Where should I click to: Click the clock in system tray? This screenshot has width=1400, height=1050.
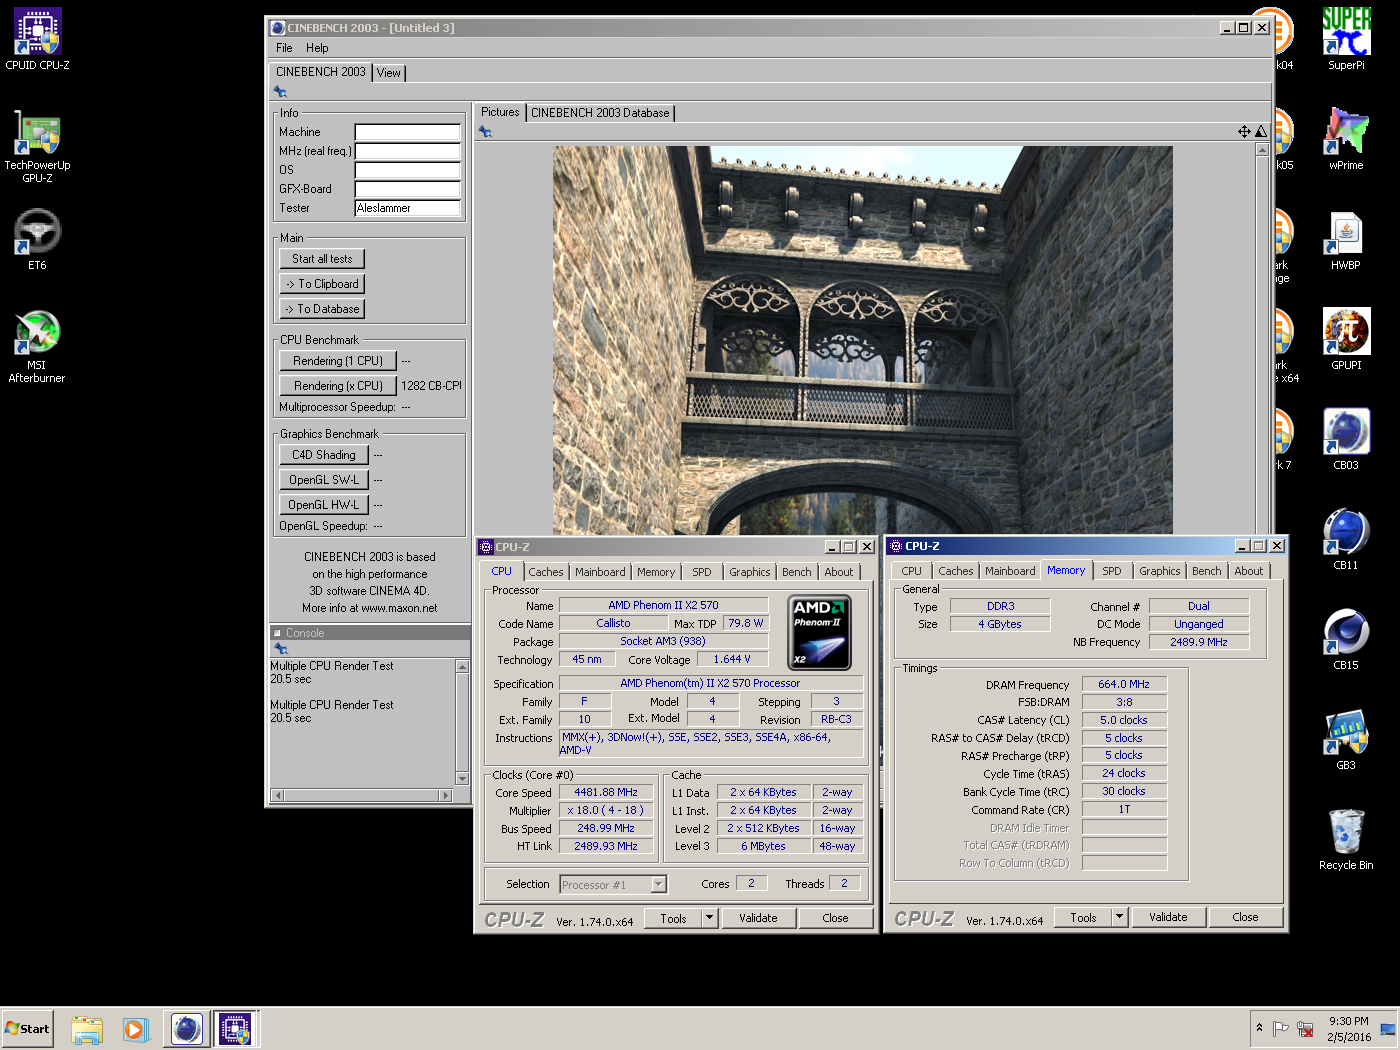(x=1349, y=1029)
